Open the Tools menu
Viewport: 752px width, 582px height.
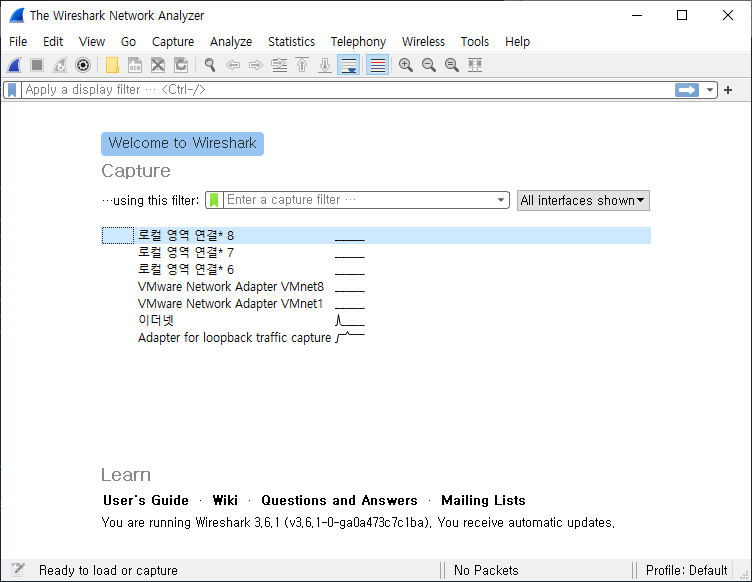tap(474, 42)
